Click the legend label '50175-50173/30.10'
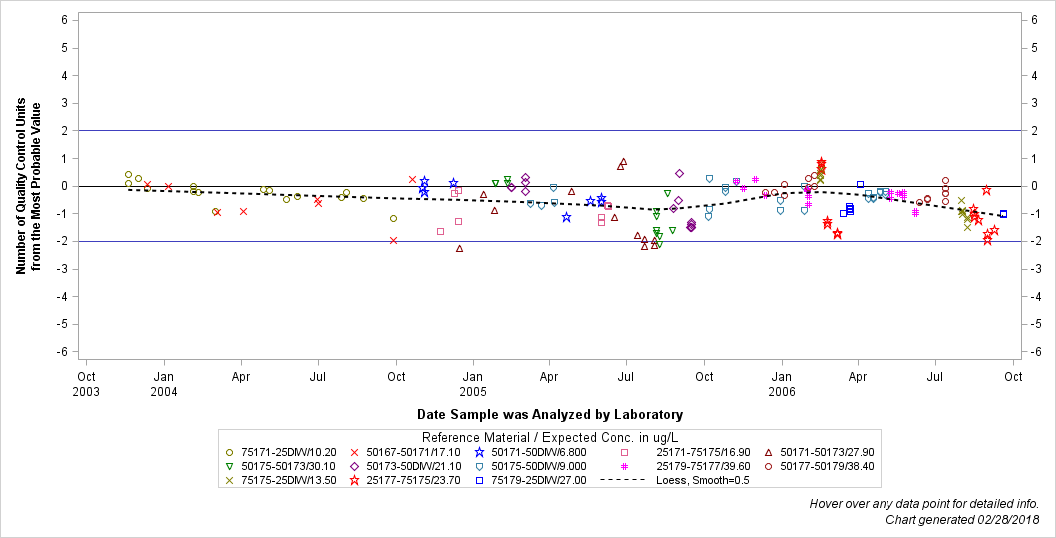1056x538 pixels. (x=286, y=466)
